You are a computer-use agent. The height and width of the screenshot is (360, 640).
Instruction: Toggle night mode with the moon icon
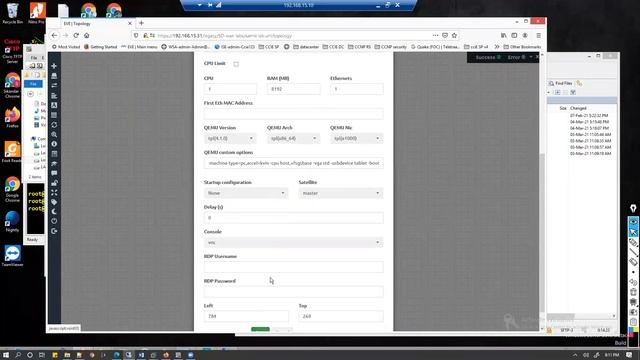click(x=54, y=211)
